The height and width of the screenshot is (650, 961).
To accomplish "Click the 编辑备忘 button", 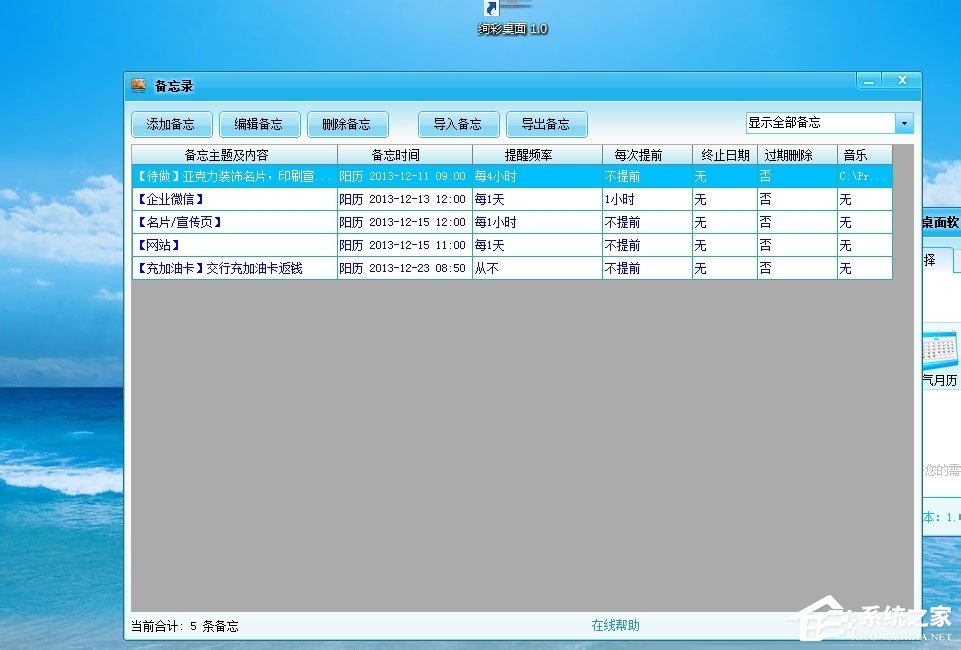I will pos(260,124).
